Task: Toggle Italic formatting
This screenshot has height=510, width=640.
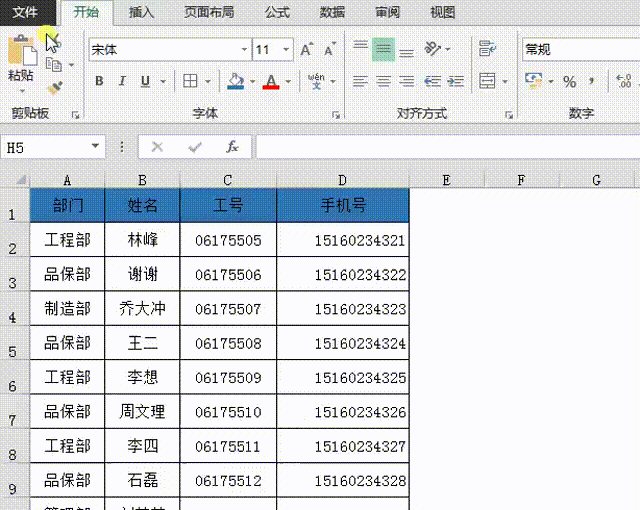Action: [x=122, y=81]
